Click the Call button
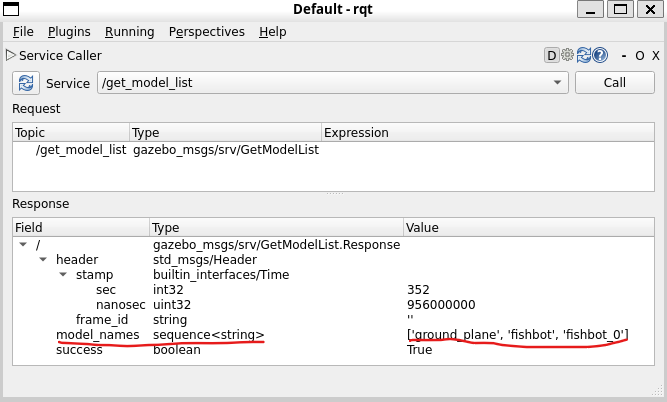The width and height of the screenshot is (667, 402). click(615, 83)
